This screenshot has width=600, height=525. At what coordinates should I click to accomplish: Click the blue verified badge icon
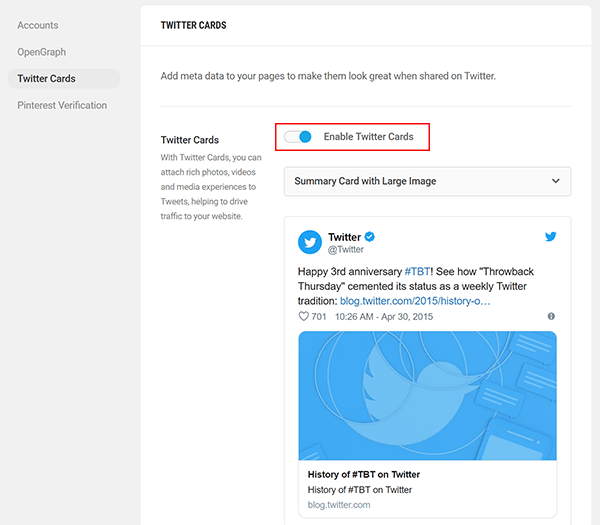369,237
